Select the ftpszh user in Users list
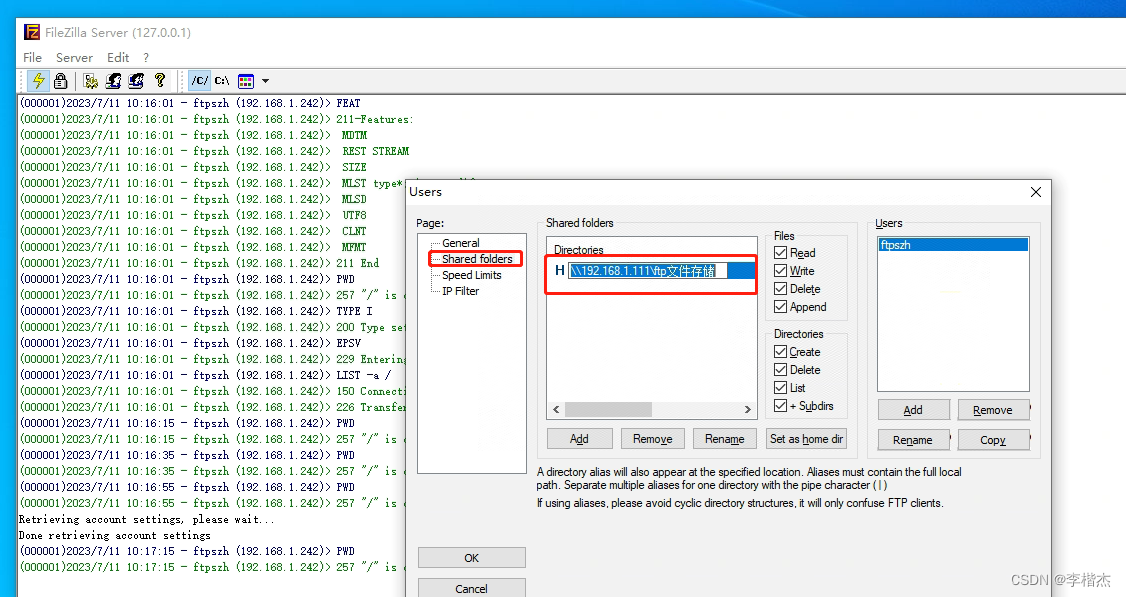Viewport: 1126px width, 597px height. tap(953, 245)
